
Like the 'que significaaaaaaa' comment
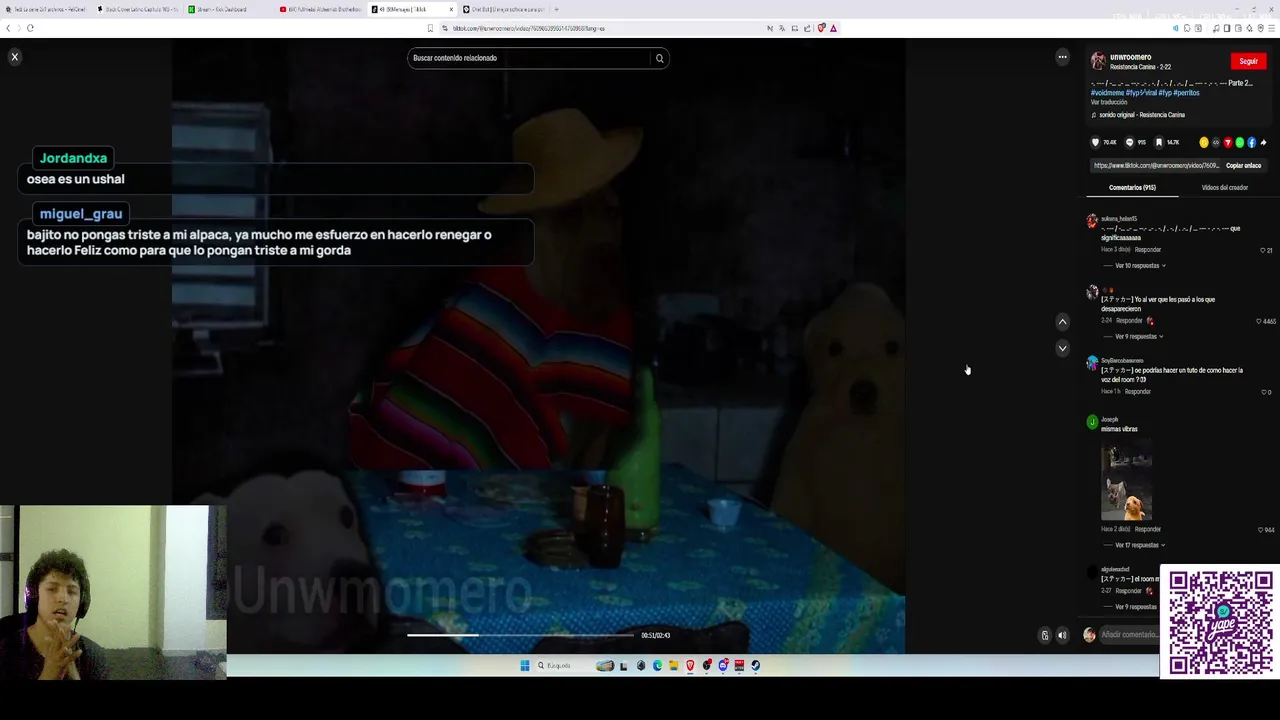point(1263,250)
